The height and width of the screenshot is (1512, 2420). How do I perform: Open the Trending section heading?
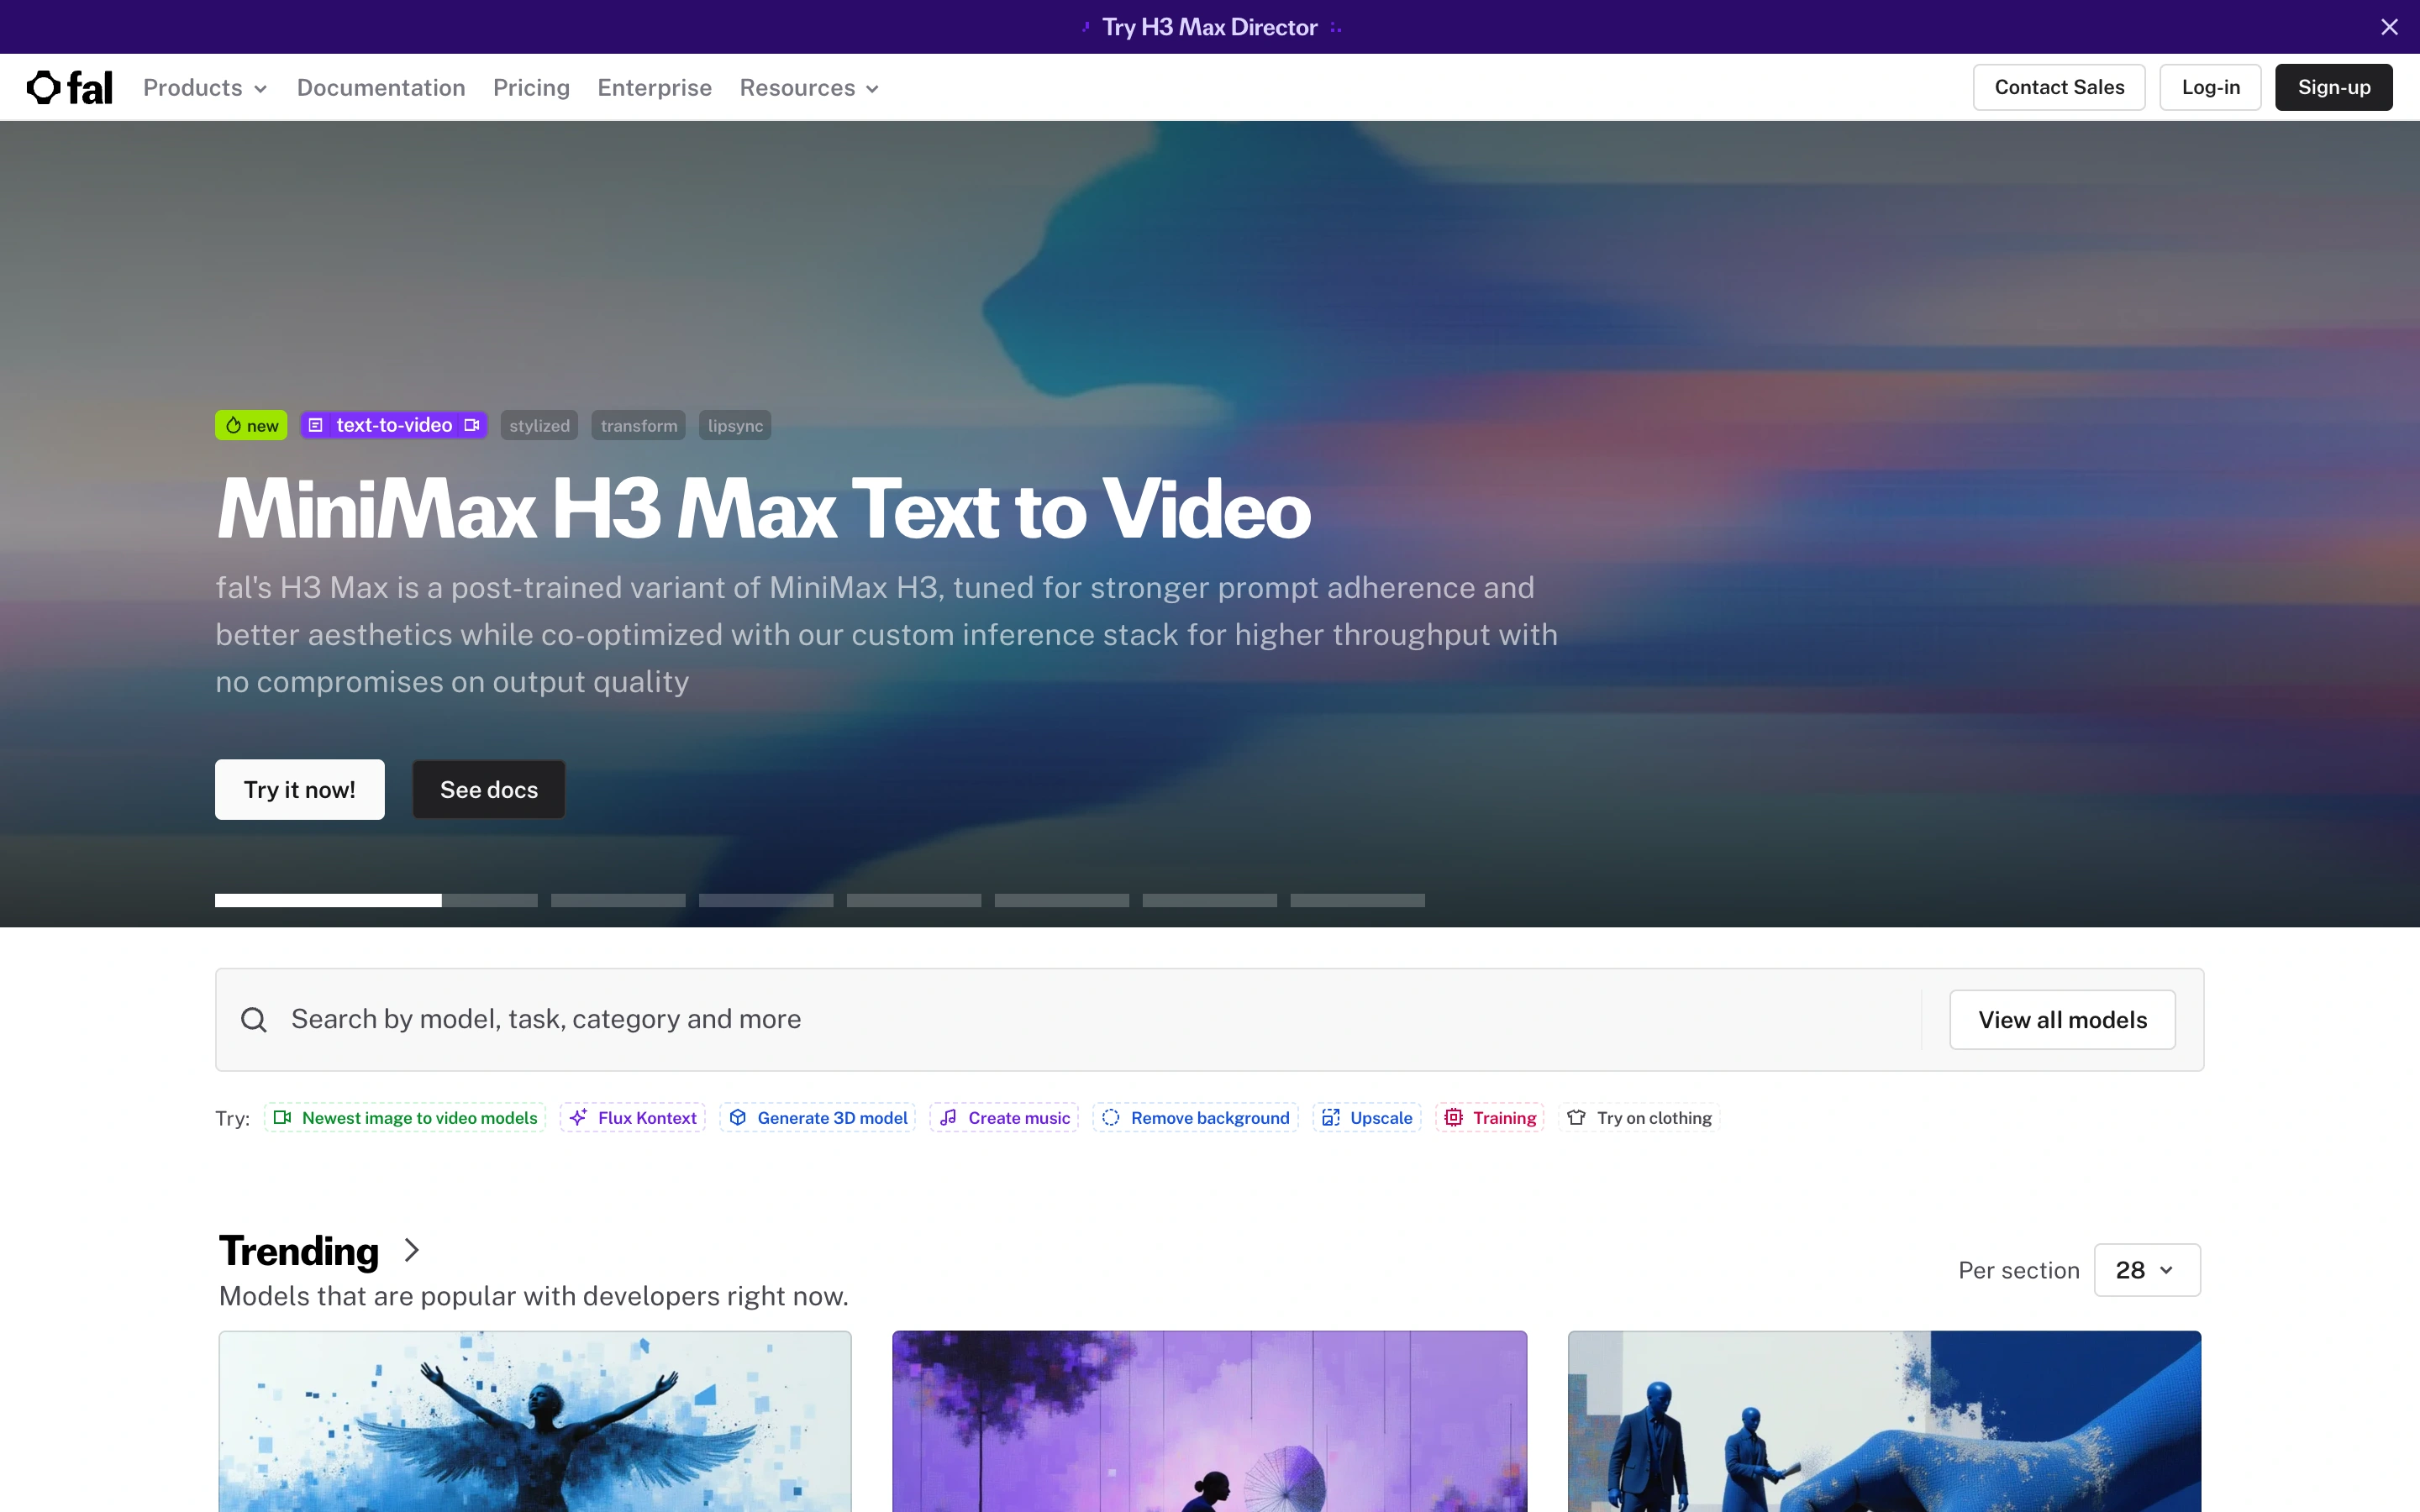tap(299, 1251)
